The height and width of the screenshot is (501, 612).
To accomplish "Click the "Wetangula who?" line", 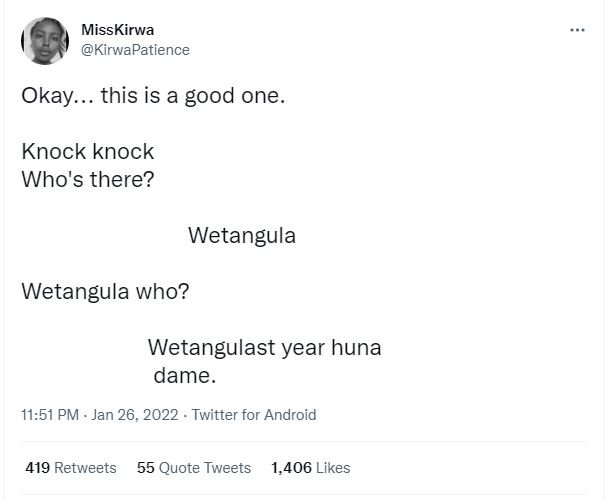I will (105, 293).
